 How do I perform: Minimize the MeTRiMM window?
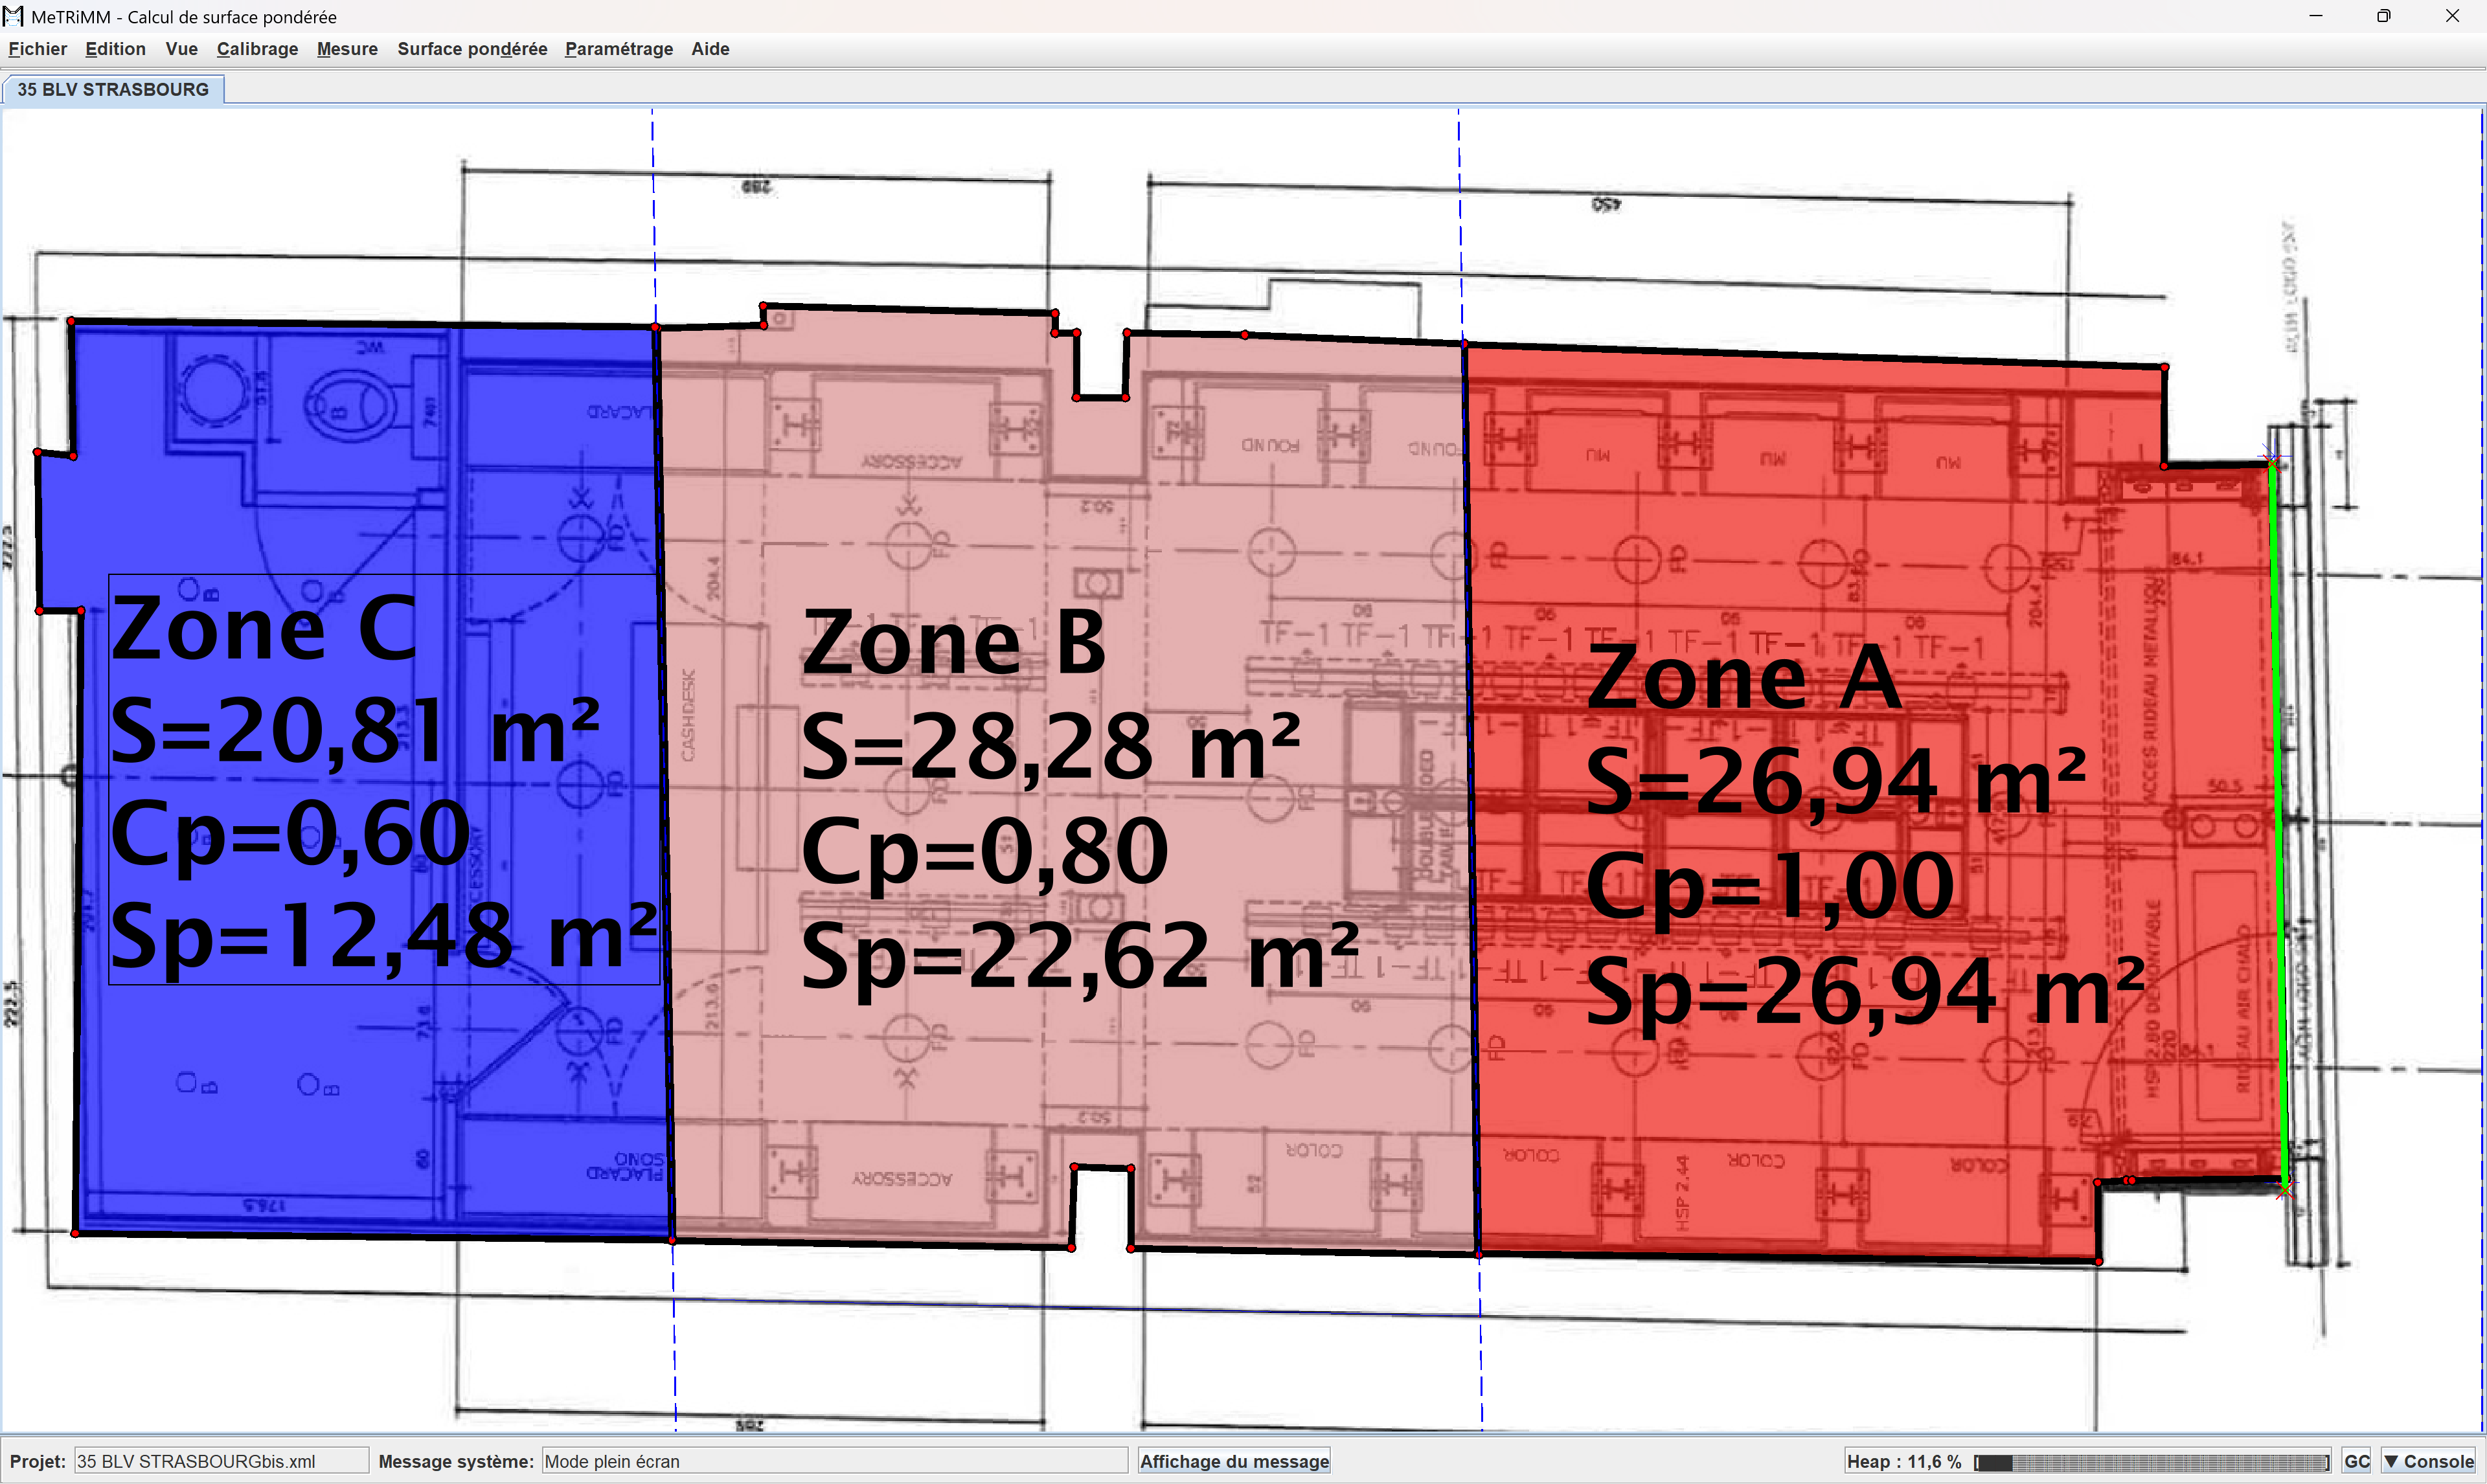pos(2315,16)
